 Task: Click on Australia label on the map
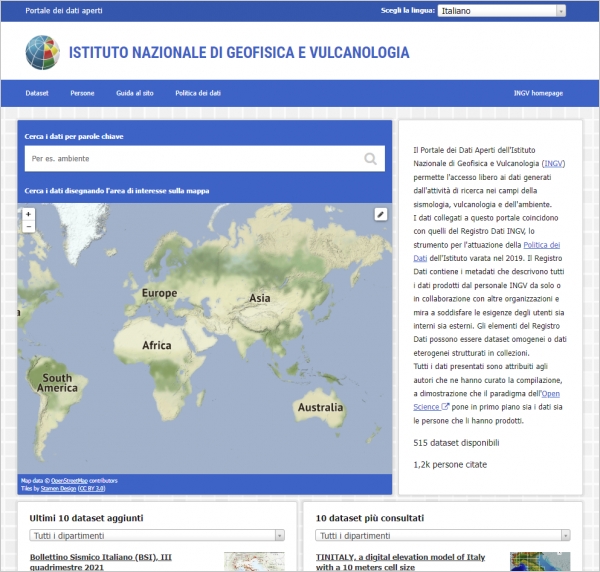tap(320, 407)
